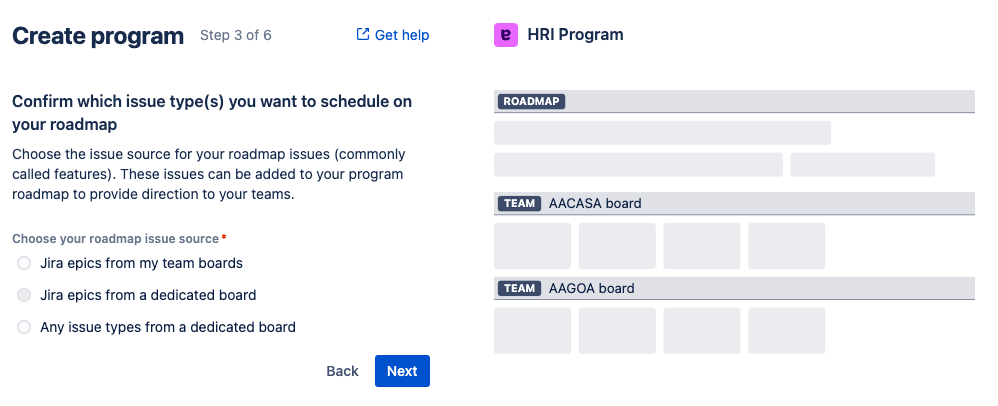Go Back to the previous step

(x=342, y=371)
